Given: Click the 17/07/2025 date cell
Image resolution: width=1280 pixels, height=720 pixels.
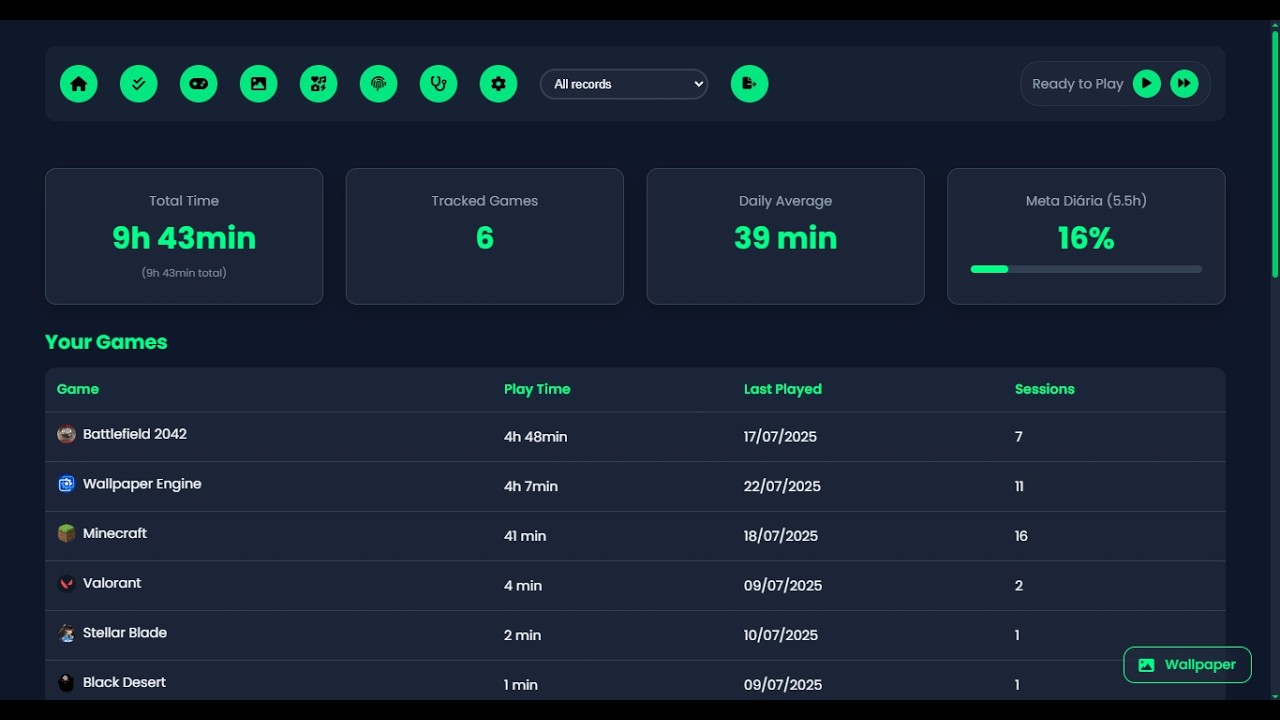Looking at the screenshot, I should pos(780,437).
